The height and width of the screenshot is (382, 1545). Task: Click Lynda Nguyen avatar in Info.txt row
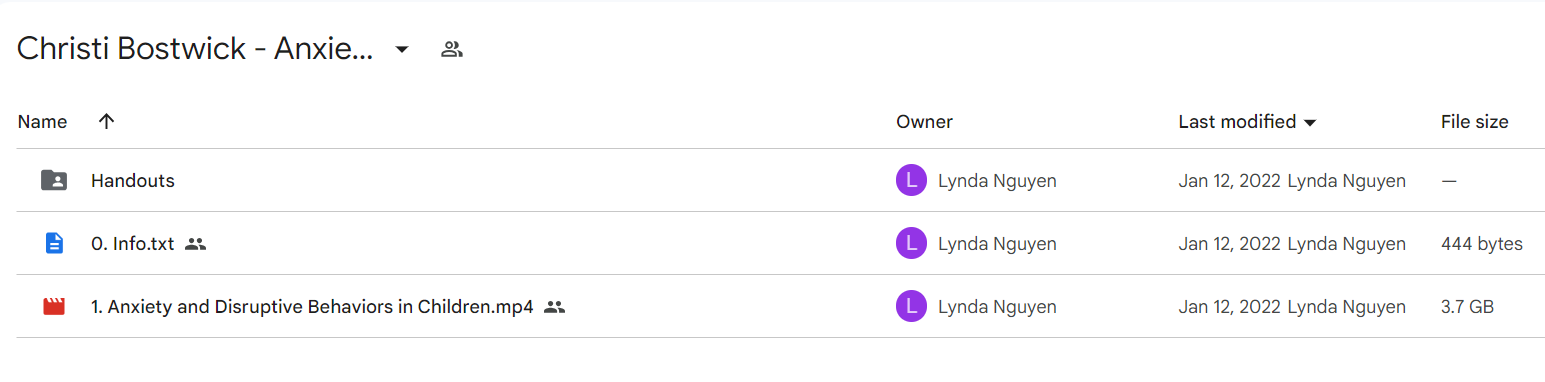point(911,243)
